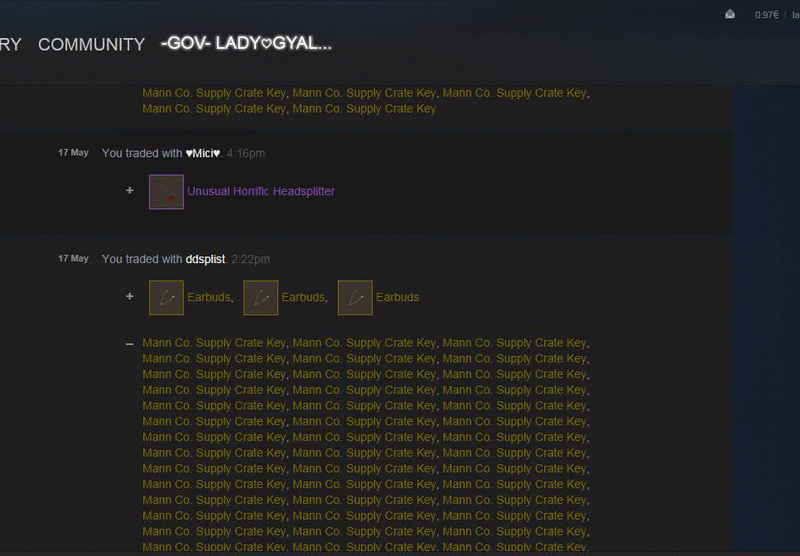Click the third Earbuds item thumbnail

355,297
